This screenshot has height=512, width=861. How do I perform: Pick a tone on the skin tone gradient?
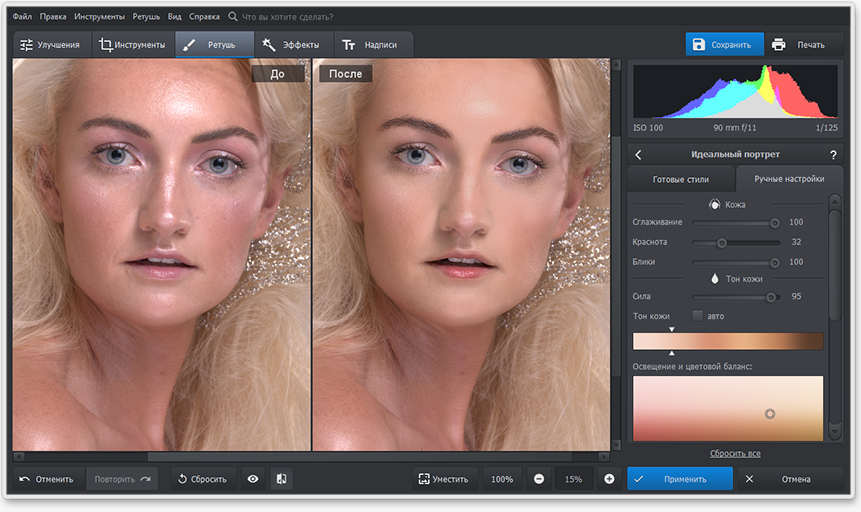[x=728, y=341]
